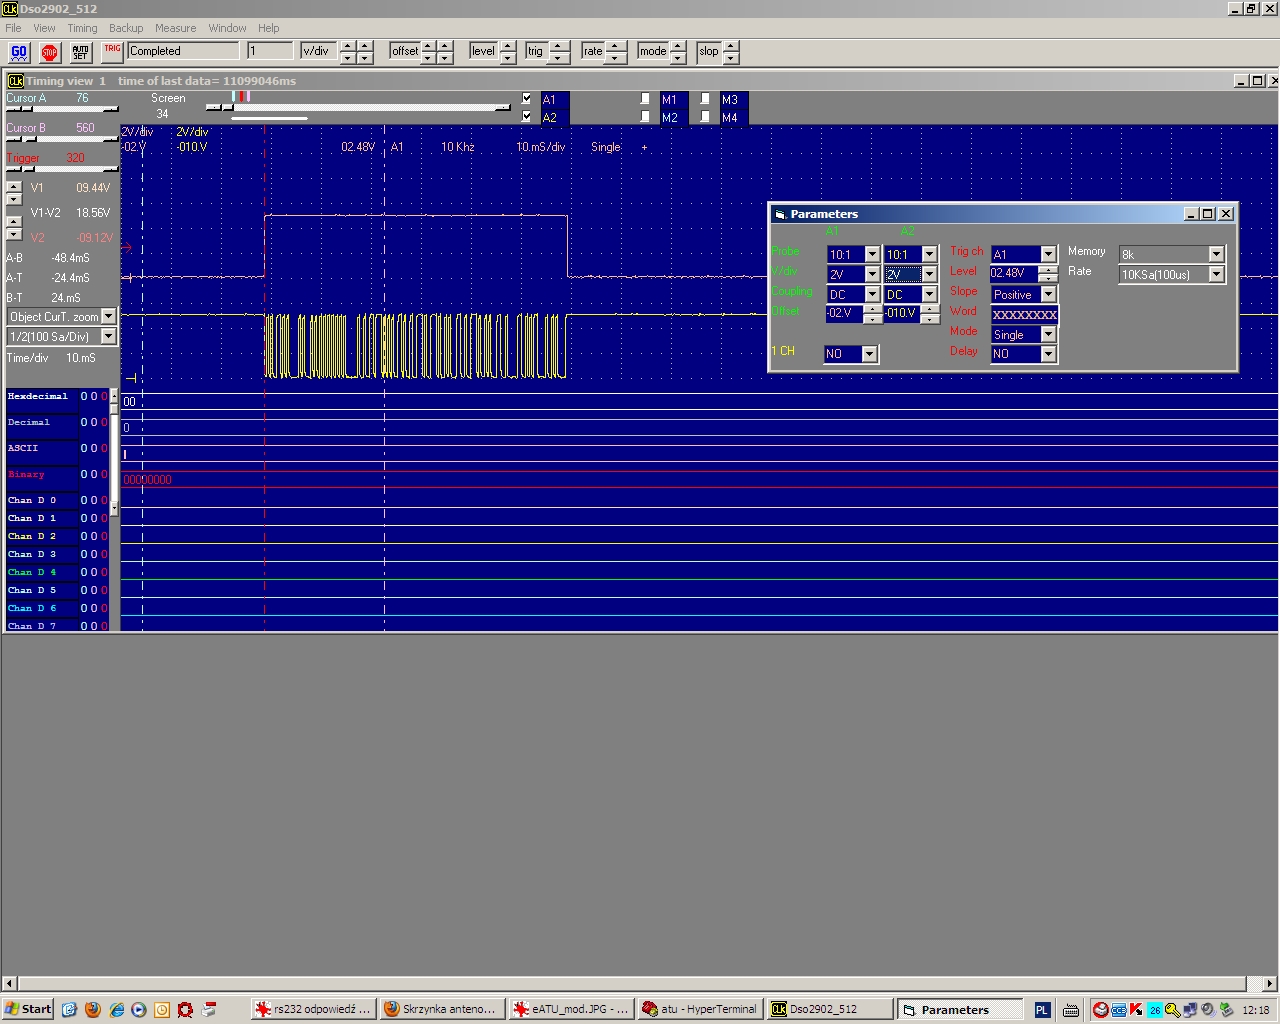1280x1024 pixels.
Task: Click the v/div up arrow stepper
Action: click(x=347, y=46)
